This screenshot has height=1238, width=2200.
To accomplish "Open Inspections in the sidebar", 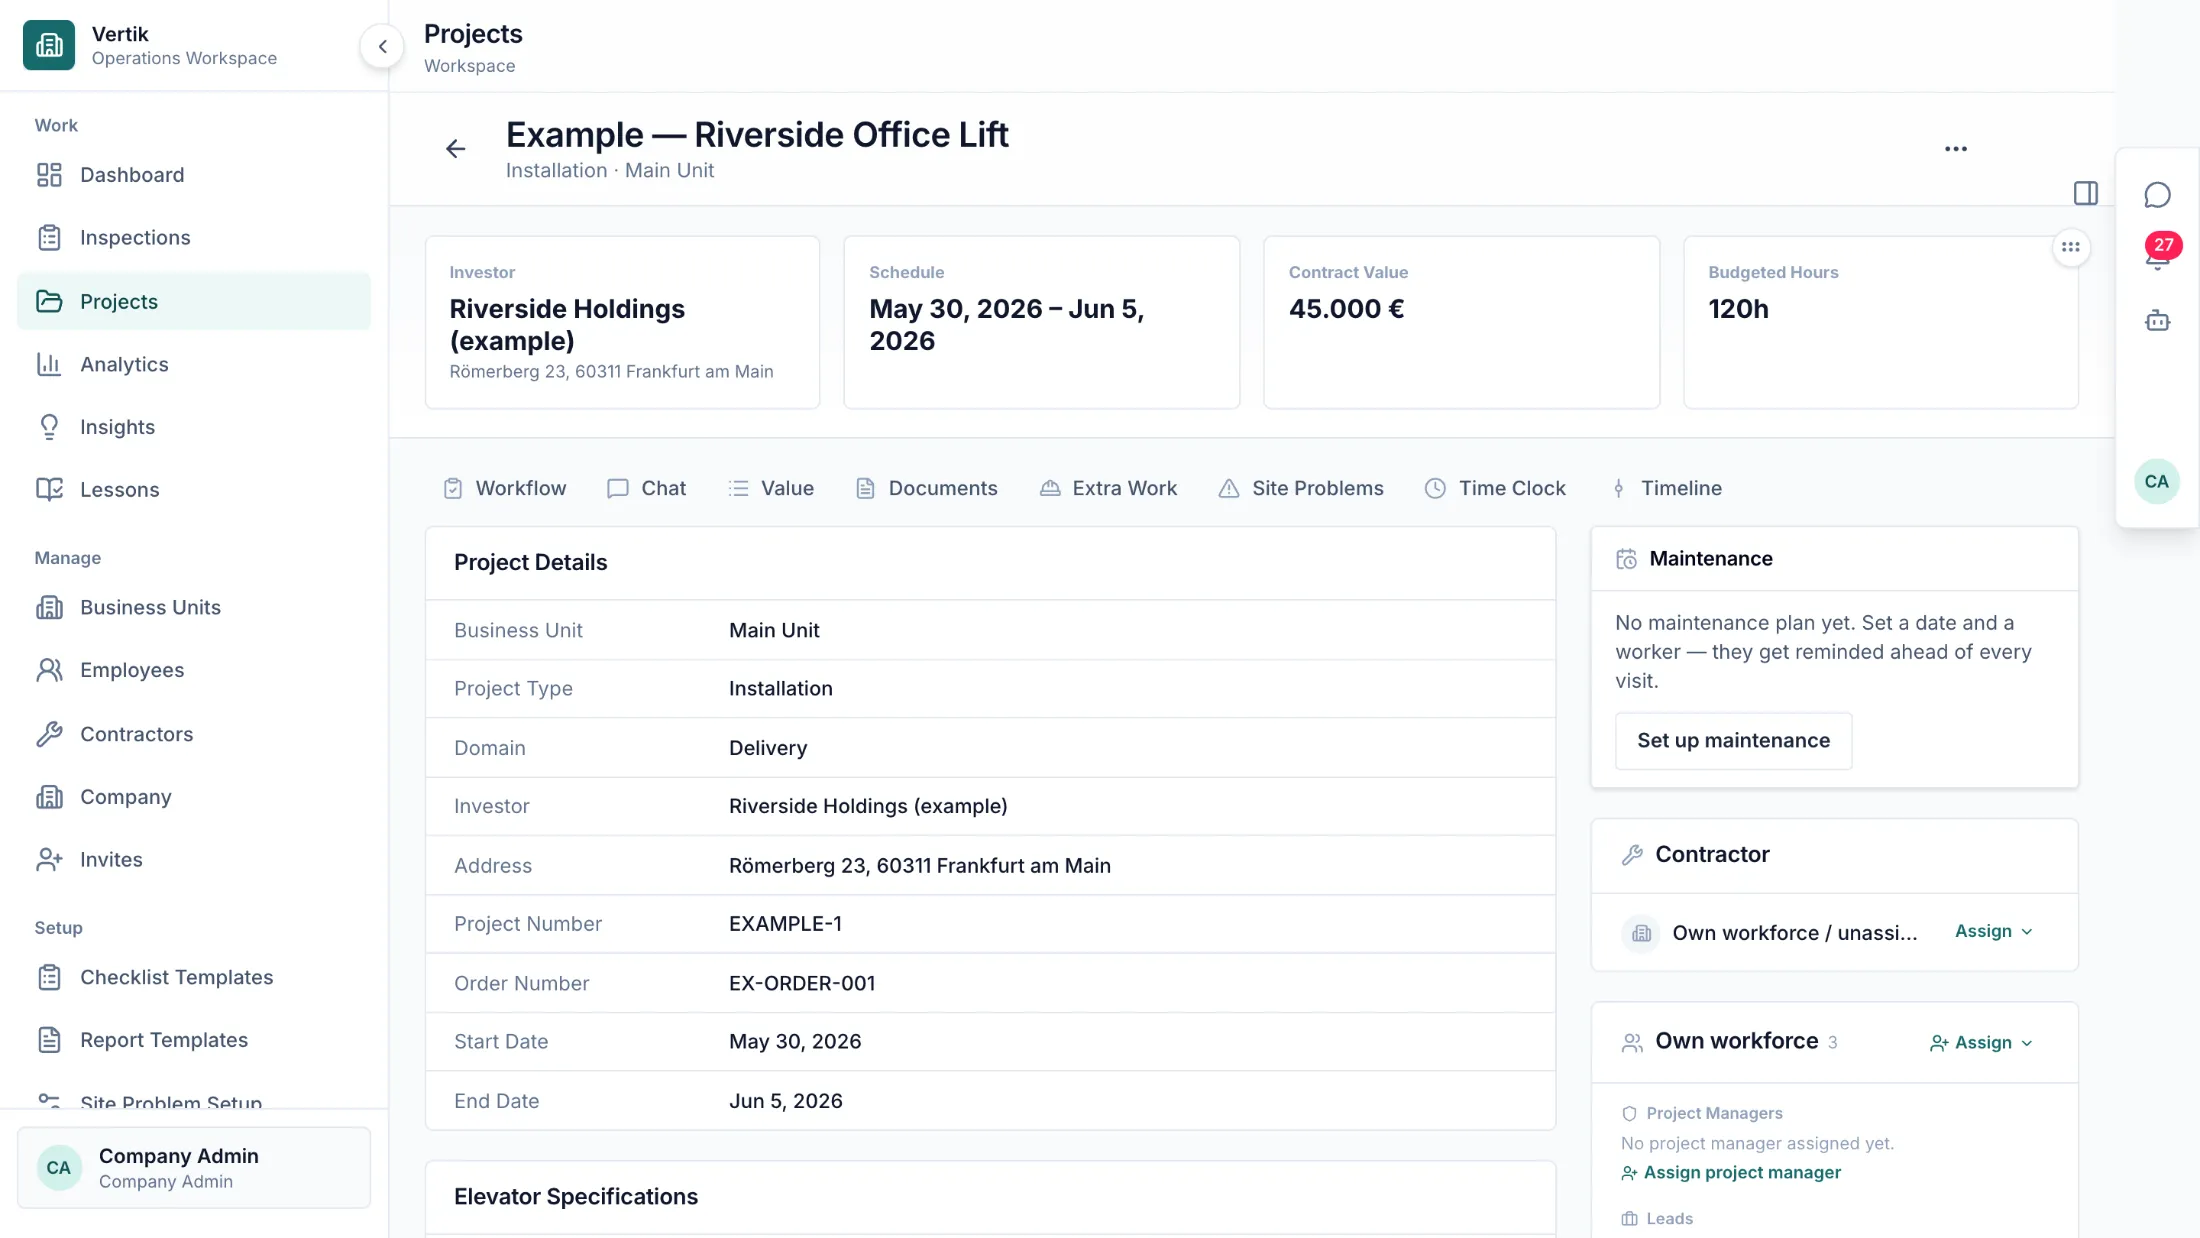I will [194, 238].
